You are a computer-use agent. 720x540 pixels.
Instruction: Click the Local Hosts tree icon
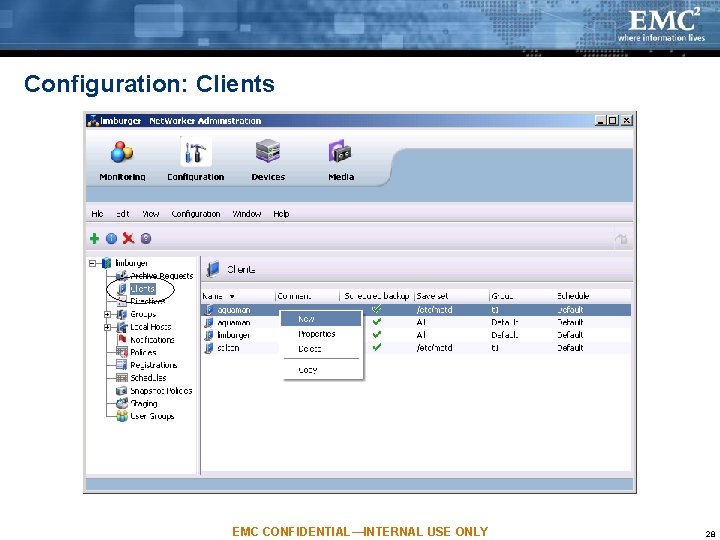coord(122,327)
